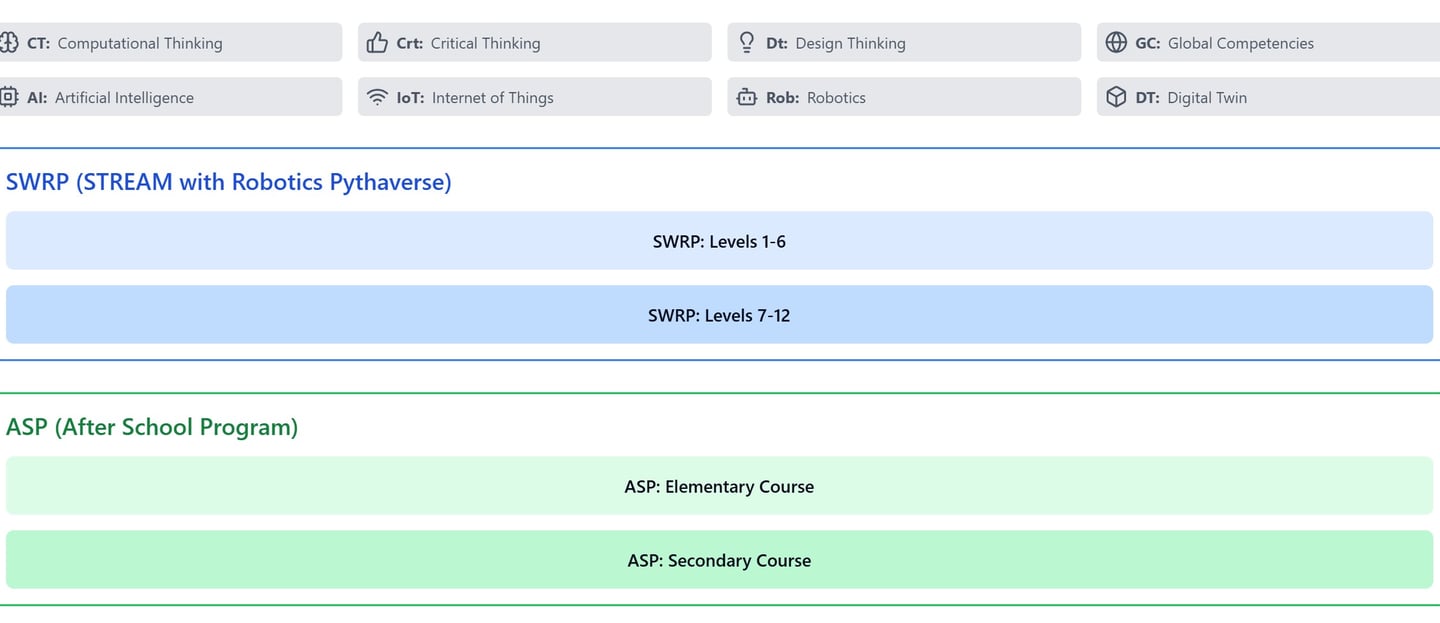
Task: Click the SWRP (STREAM with Robotics Pythaverse) heading
Action: [229, 182]
